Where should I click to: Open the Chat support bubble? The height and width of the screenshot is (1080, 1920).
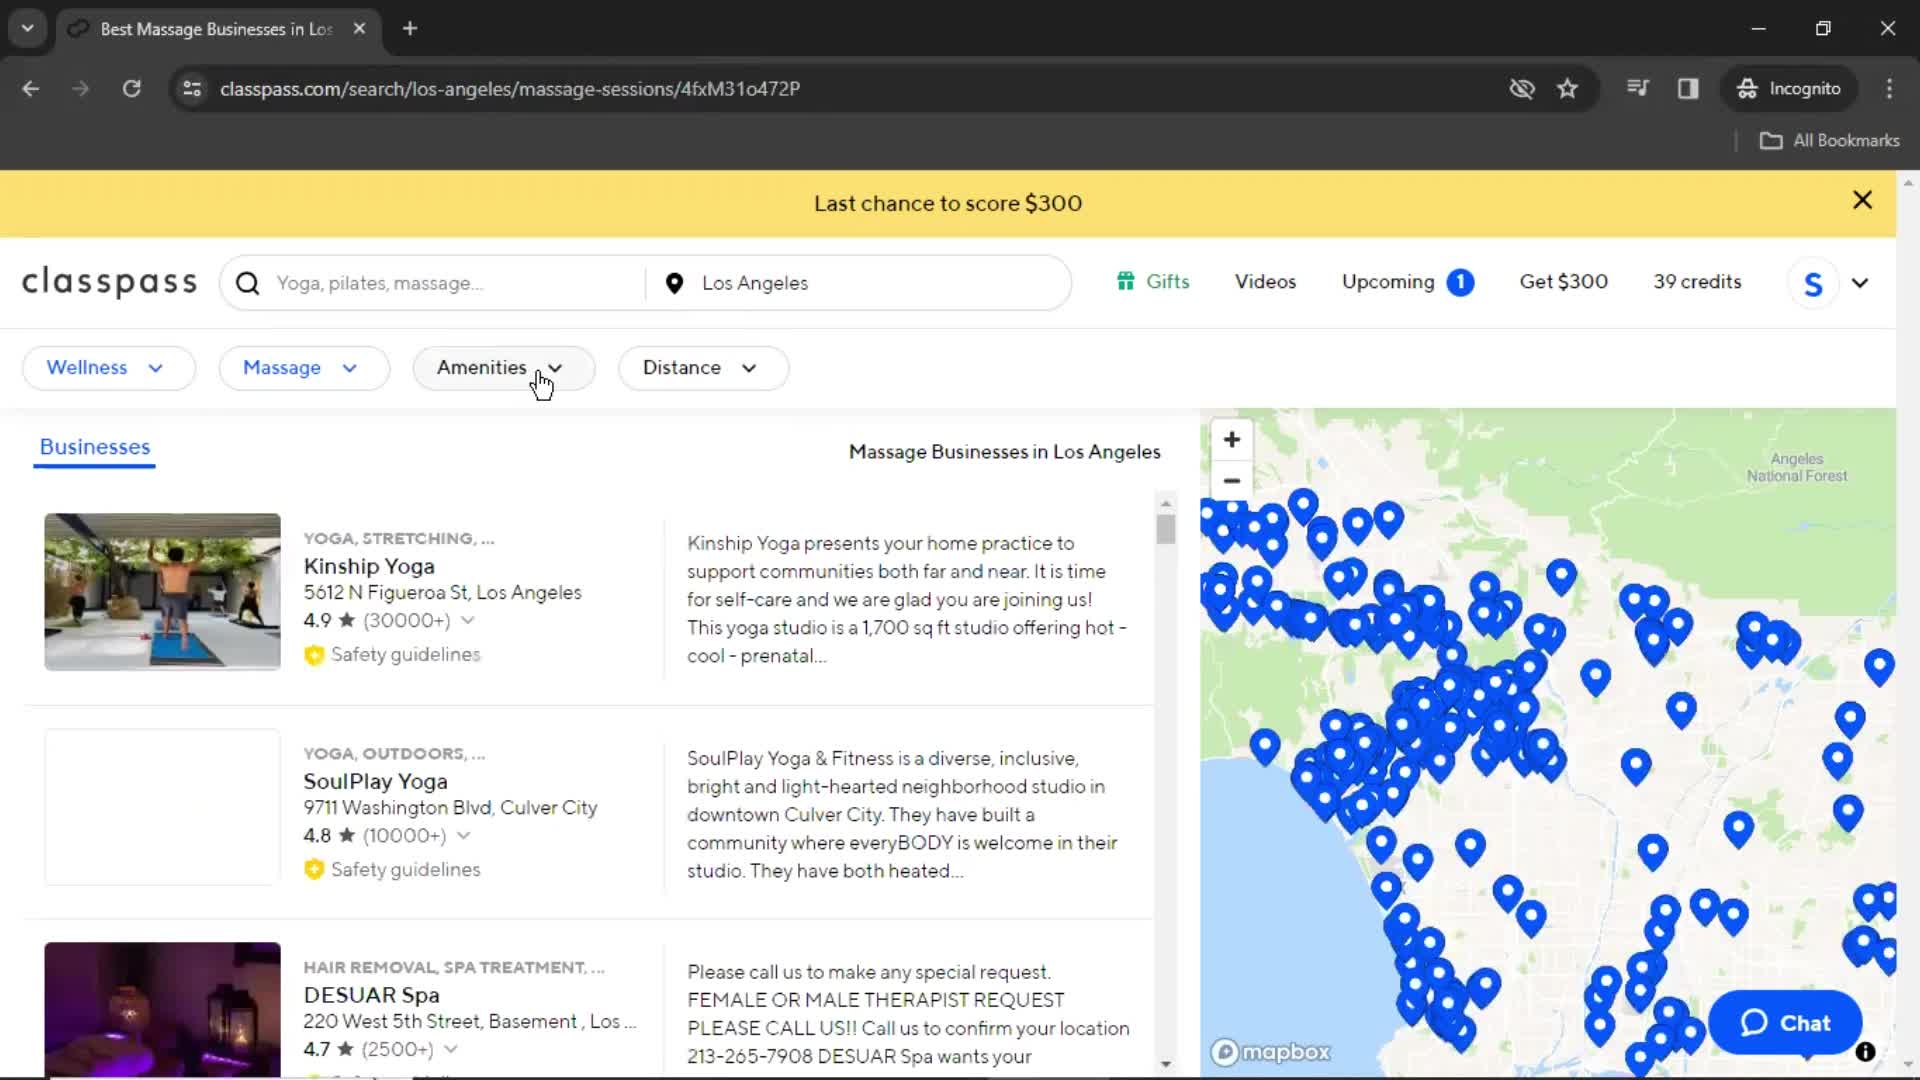1786,1023
